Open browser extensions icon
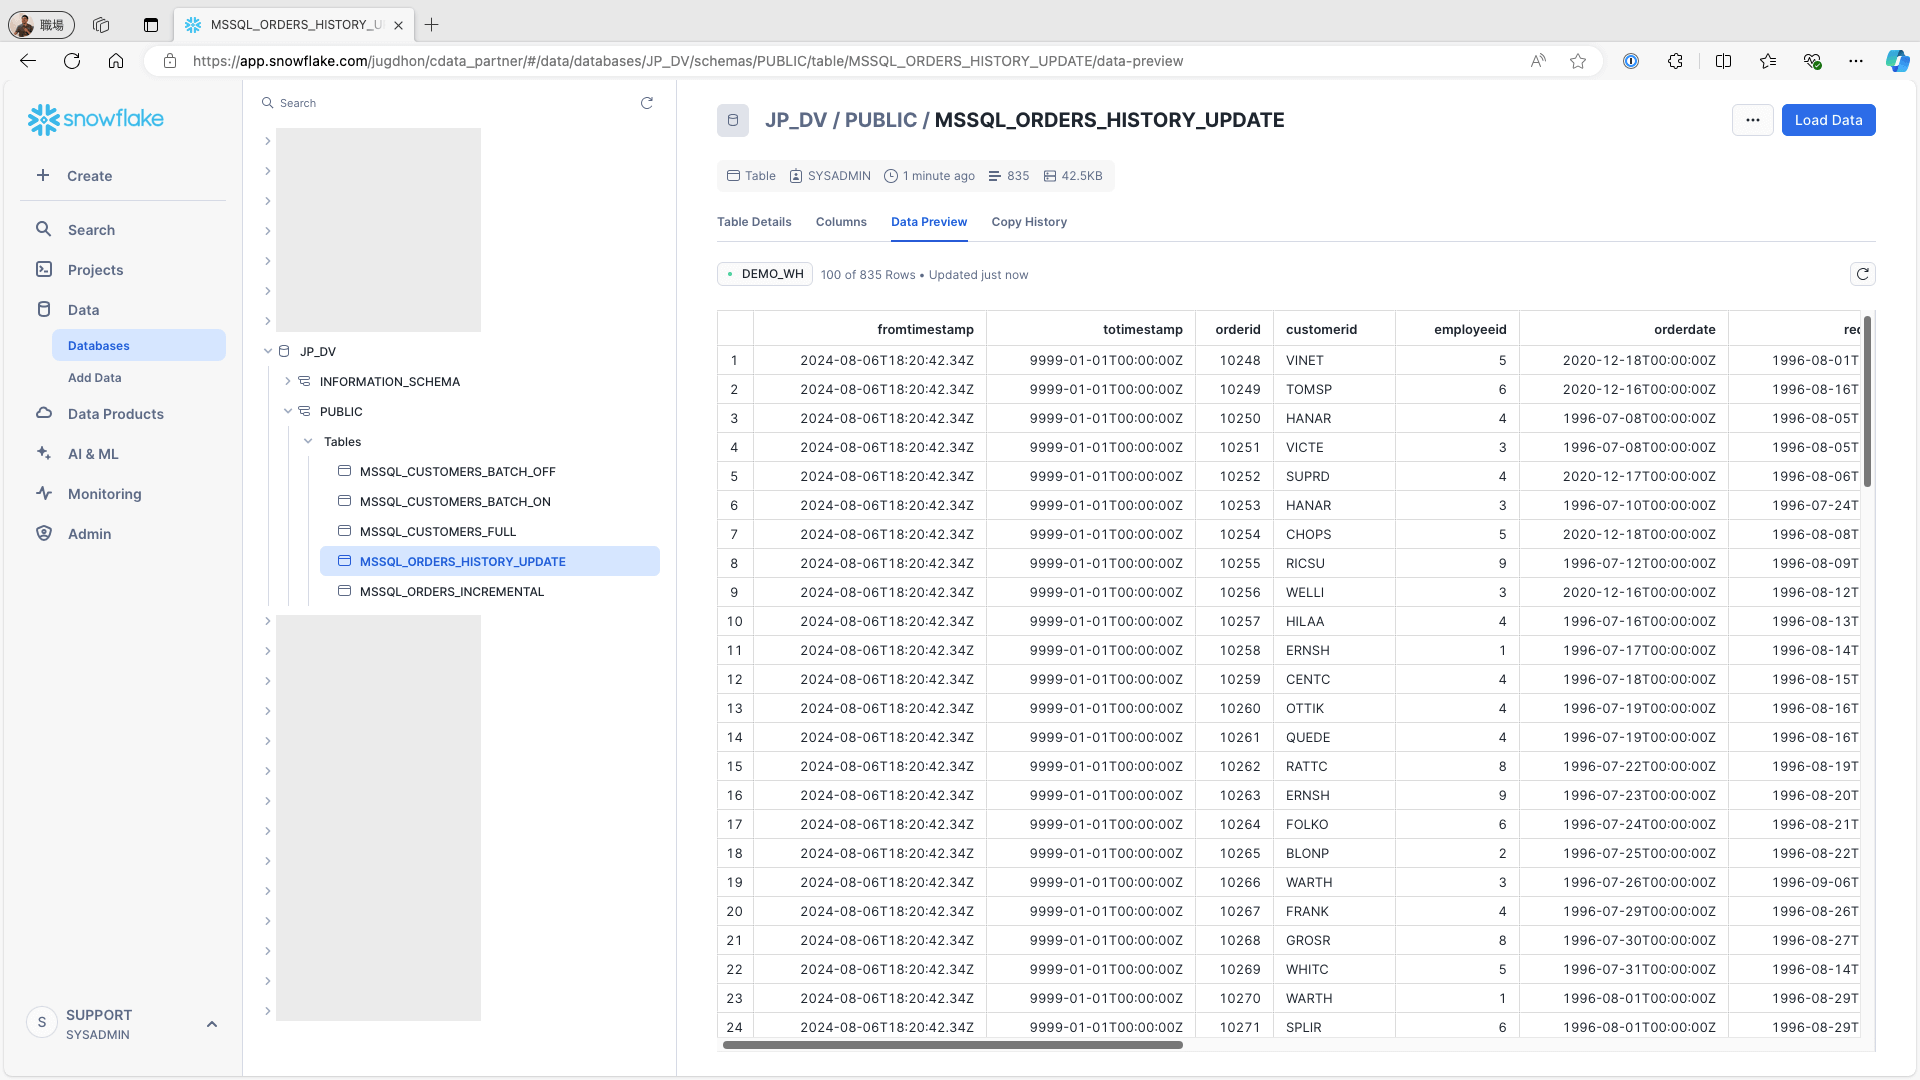 click(x=1675, y=61)
